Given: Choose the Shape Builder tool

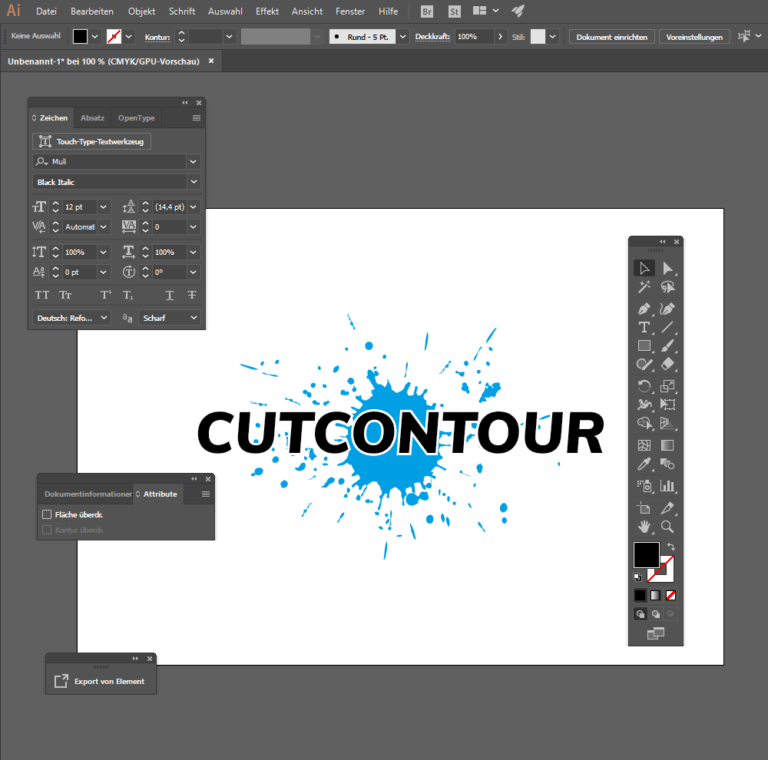Looking at the screenshot, I should [x=644, y=423].
